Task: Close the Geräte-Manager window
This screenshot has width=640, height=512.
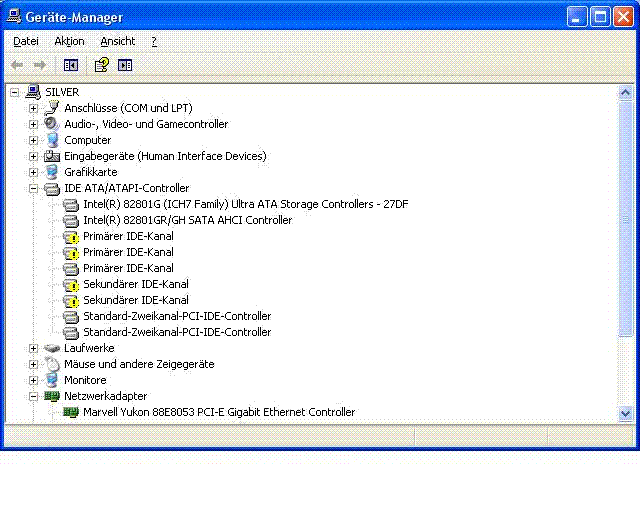Action: [x=624, y=18]
